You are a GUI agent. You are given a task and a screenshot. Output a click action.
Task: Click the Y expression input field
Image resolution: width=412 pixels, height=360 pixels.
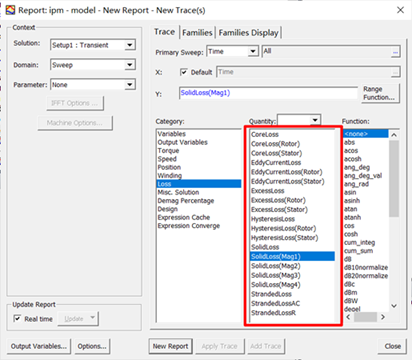click(x=268, y=93)
